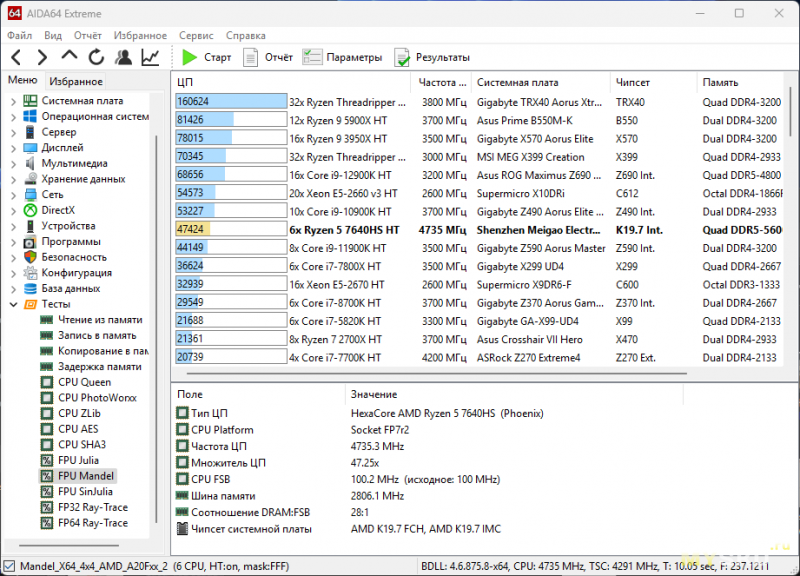Screen dimensions: 800x576
Task: Open the Результаты checkmark icon in the toolbar
Action: tap(402, 58)
